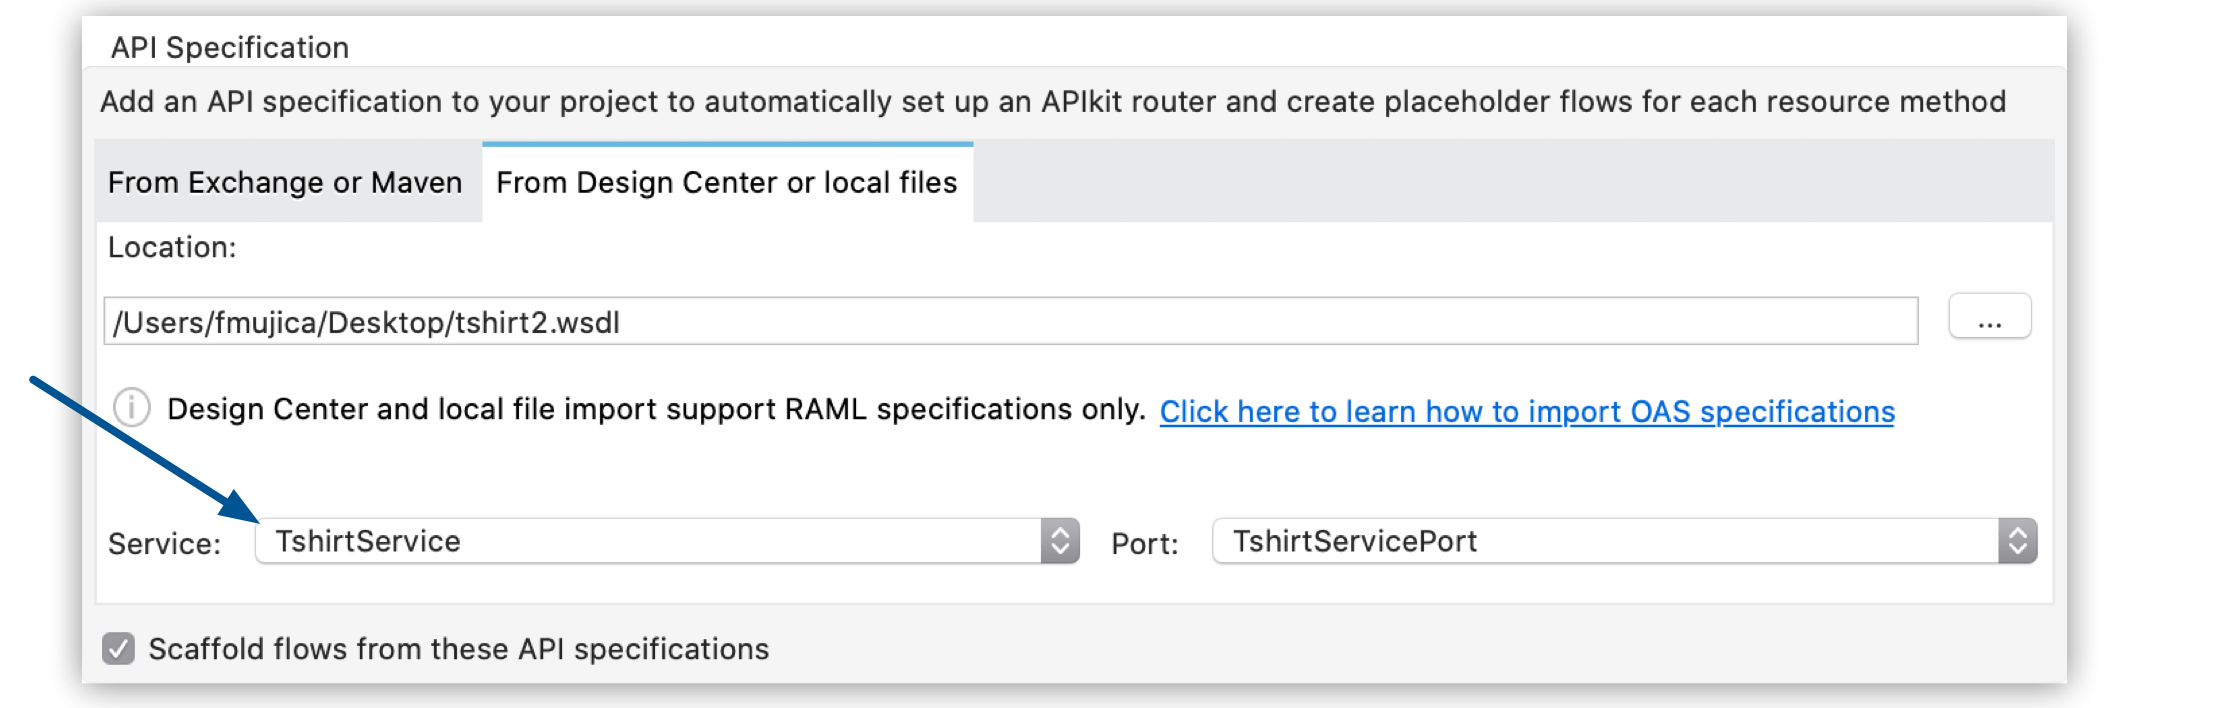2224x708 pixels.
Task: Click the Service: field label
Action: (x=164, y=544)
